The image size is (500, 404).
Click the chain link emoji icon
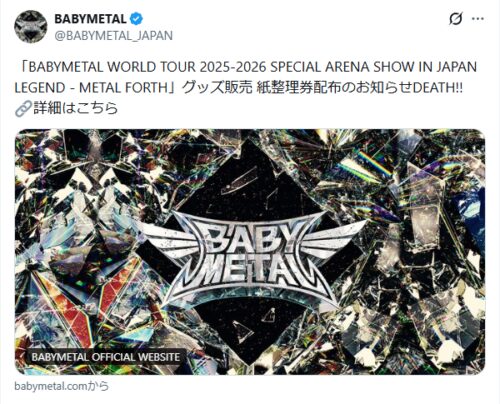(23, 108)
